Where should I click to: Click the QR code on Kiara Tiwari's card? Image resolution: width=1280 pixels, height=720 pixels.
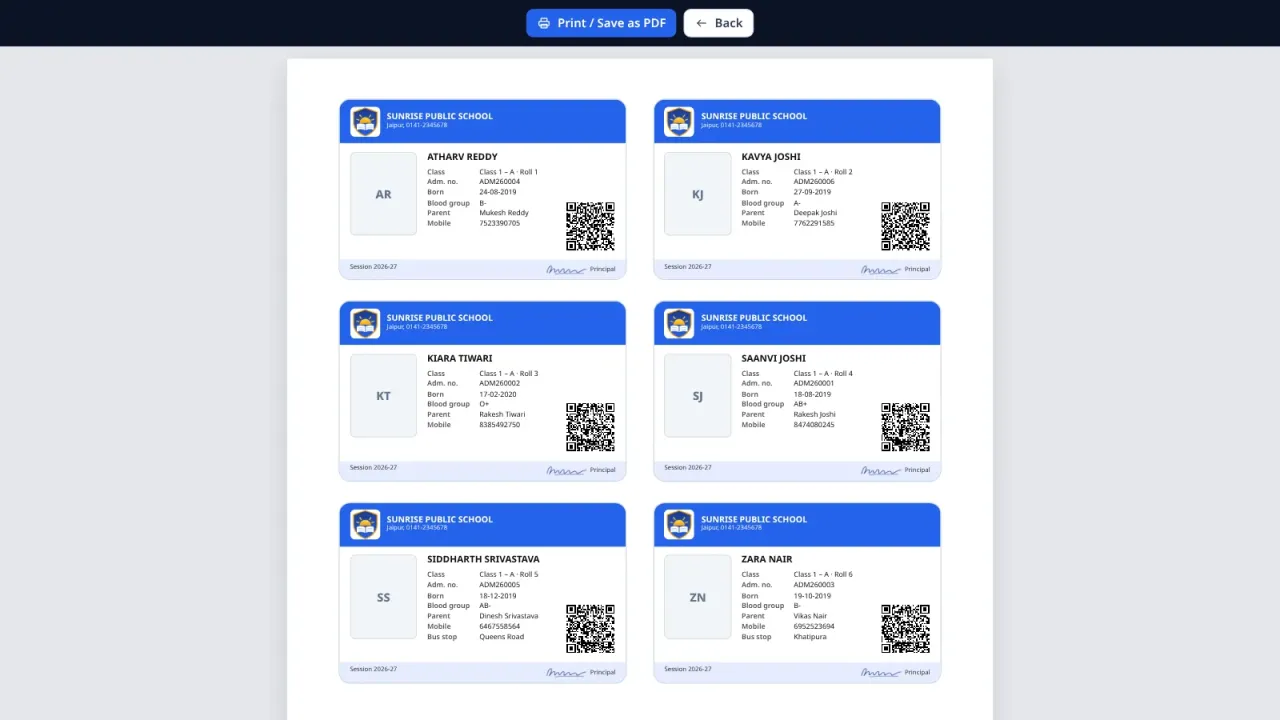click(x=591, y=427)
